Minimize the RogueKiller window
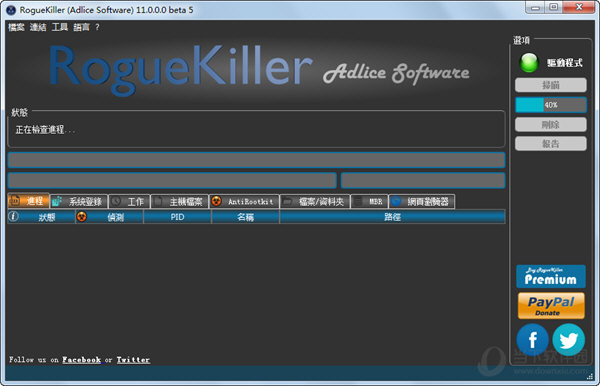 point(536,8)
